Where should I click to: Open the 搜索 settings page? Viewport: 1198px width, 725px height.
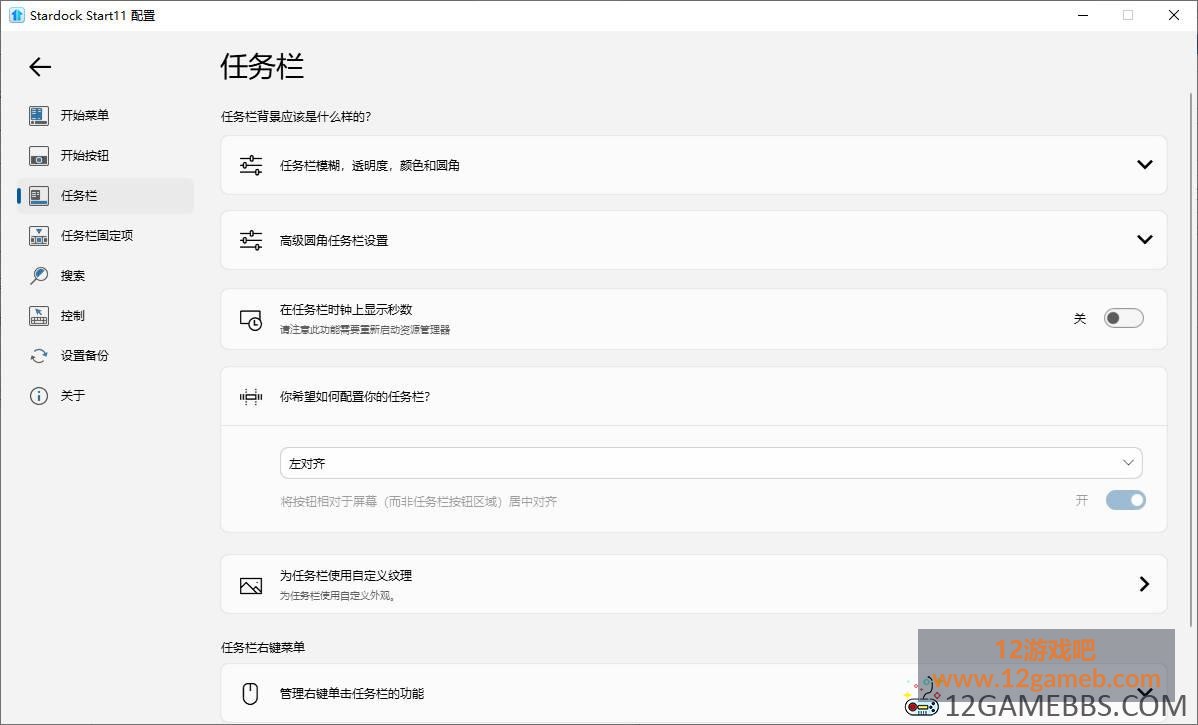[105, 276]
